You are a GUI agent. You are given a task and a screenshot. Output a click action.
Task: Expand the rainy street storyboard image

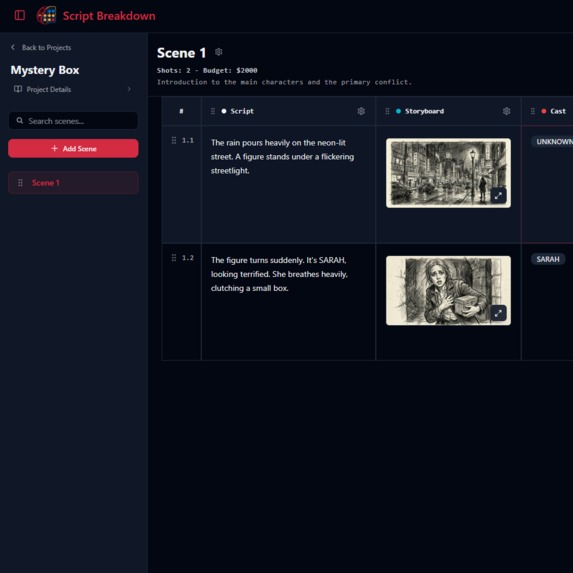(x=498, y=196)
